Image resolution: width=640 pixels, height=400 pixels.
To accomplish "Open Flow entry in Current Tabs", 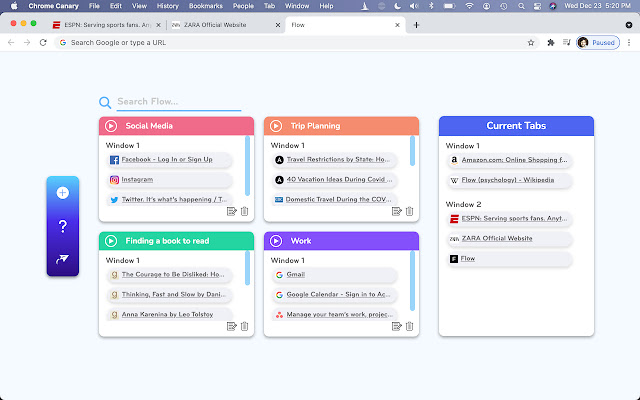I will tap(468, 258).
